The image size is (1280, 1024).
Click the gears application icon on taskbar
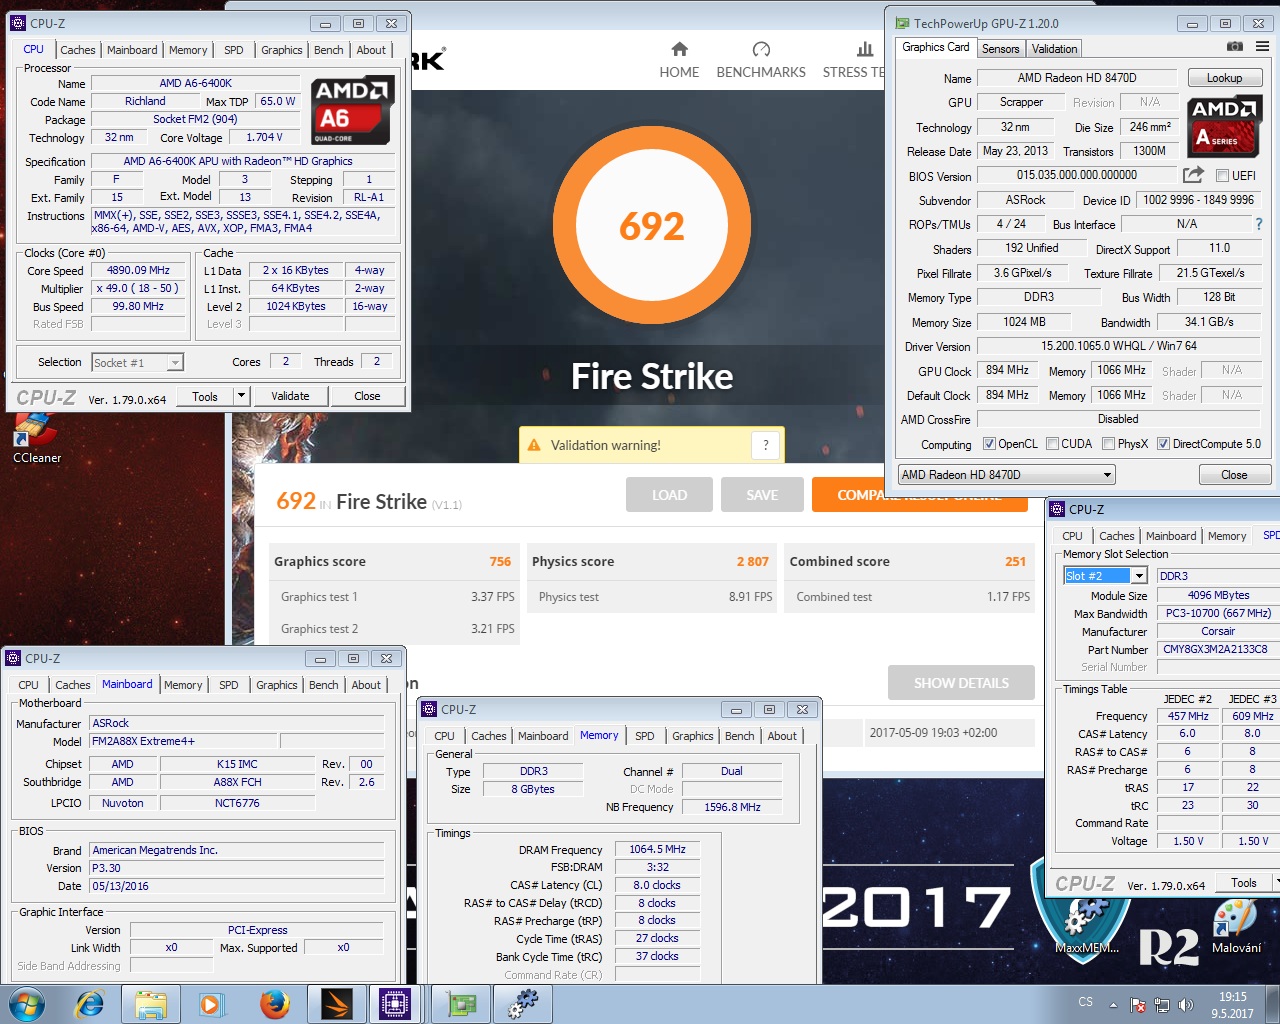coord(523,1003)
